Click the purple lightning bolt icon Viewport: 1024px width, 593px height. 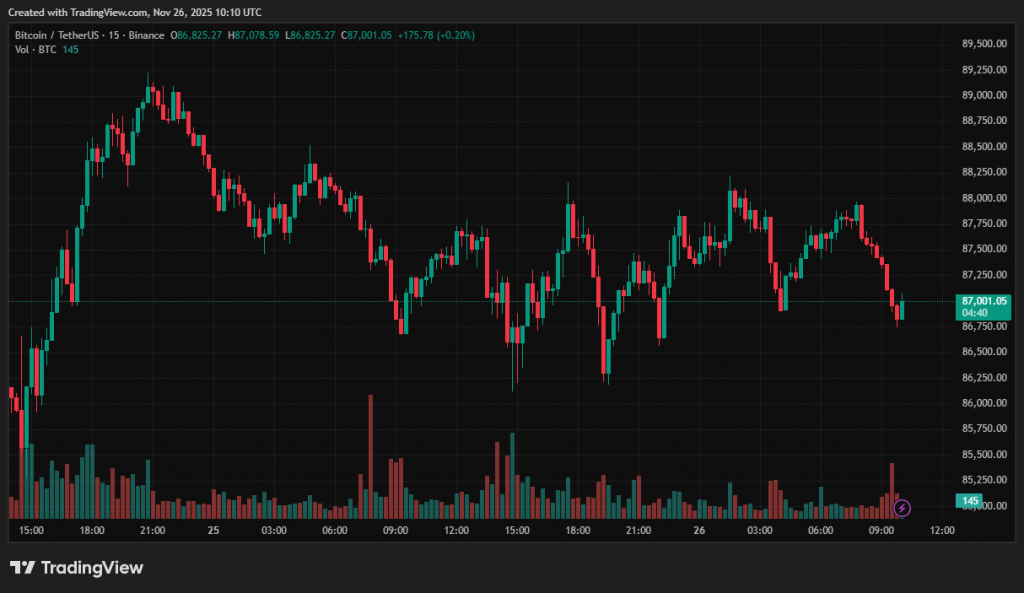click(x=902, y=508)
